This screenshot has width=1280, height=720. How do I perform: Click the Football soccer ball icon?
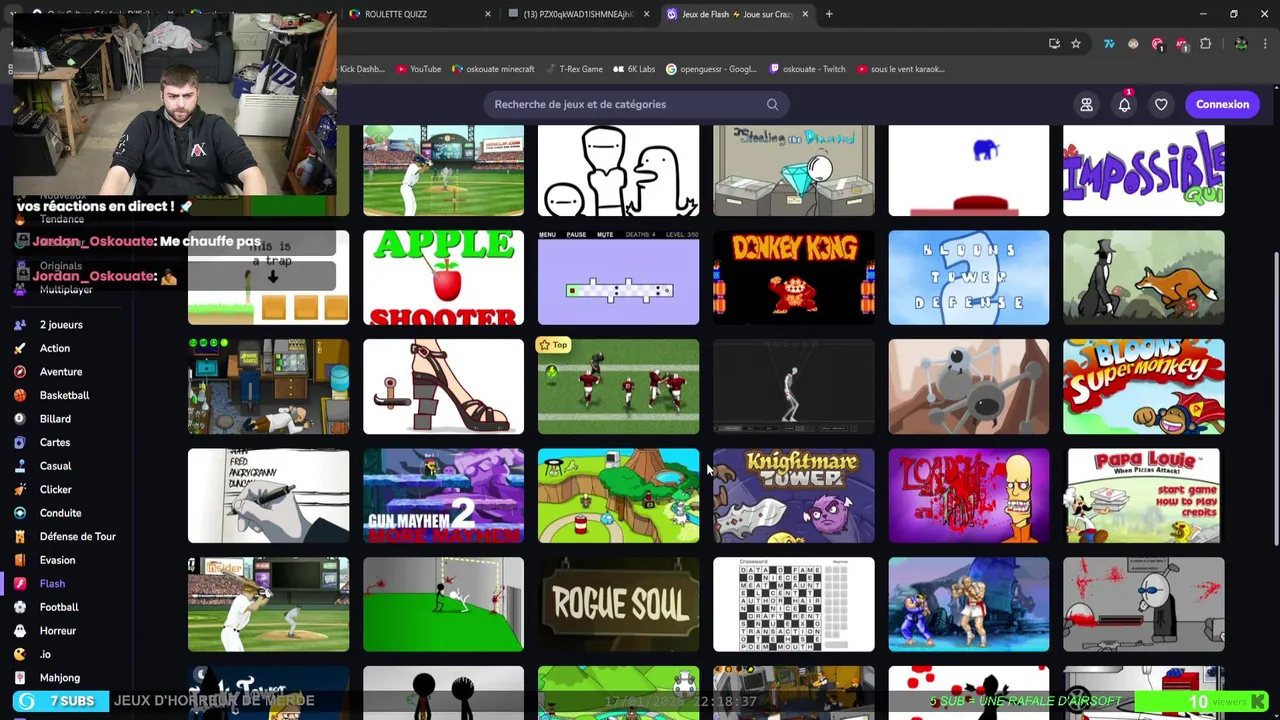pyautogui.click(x=19, y=607)
